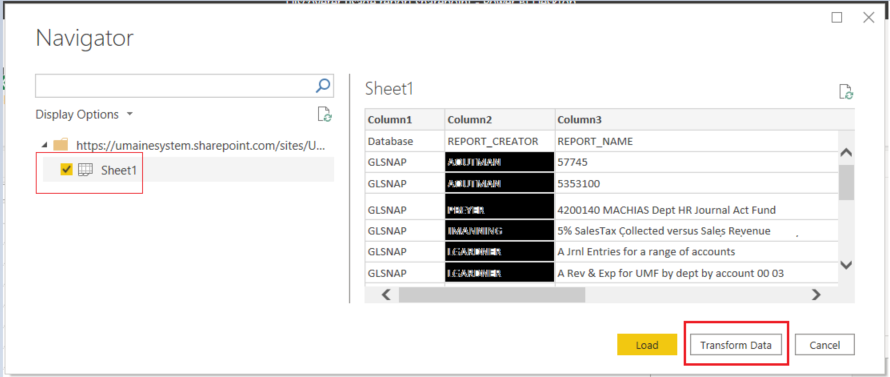Open the Display Options dropdown
Image resolution: width=890 pixels, height=377 pixels.
84,114
